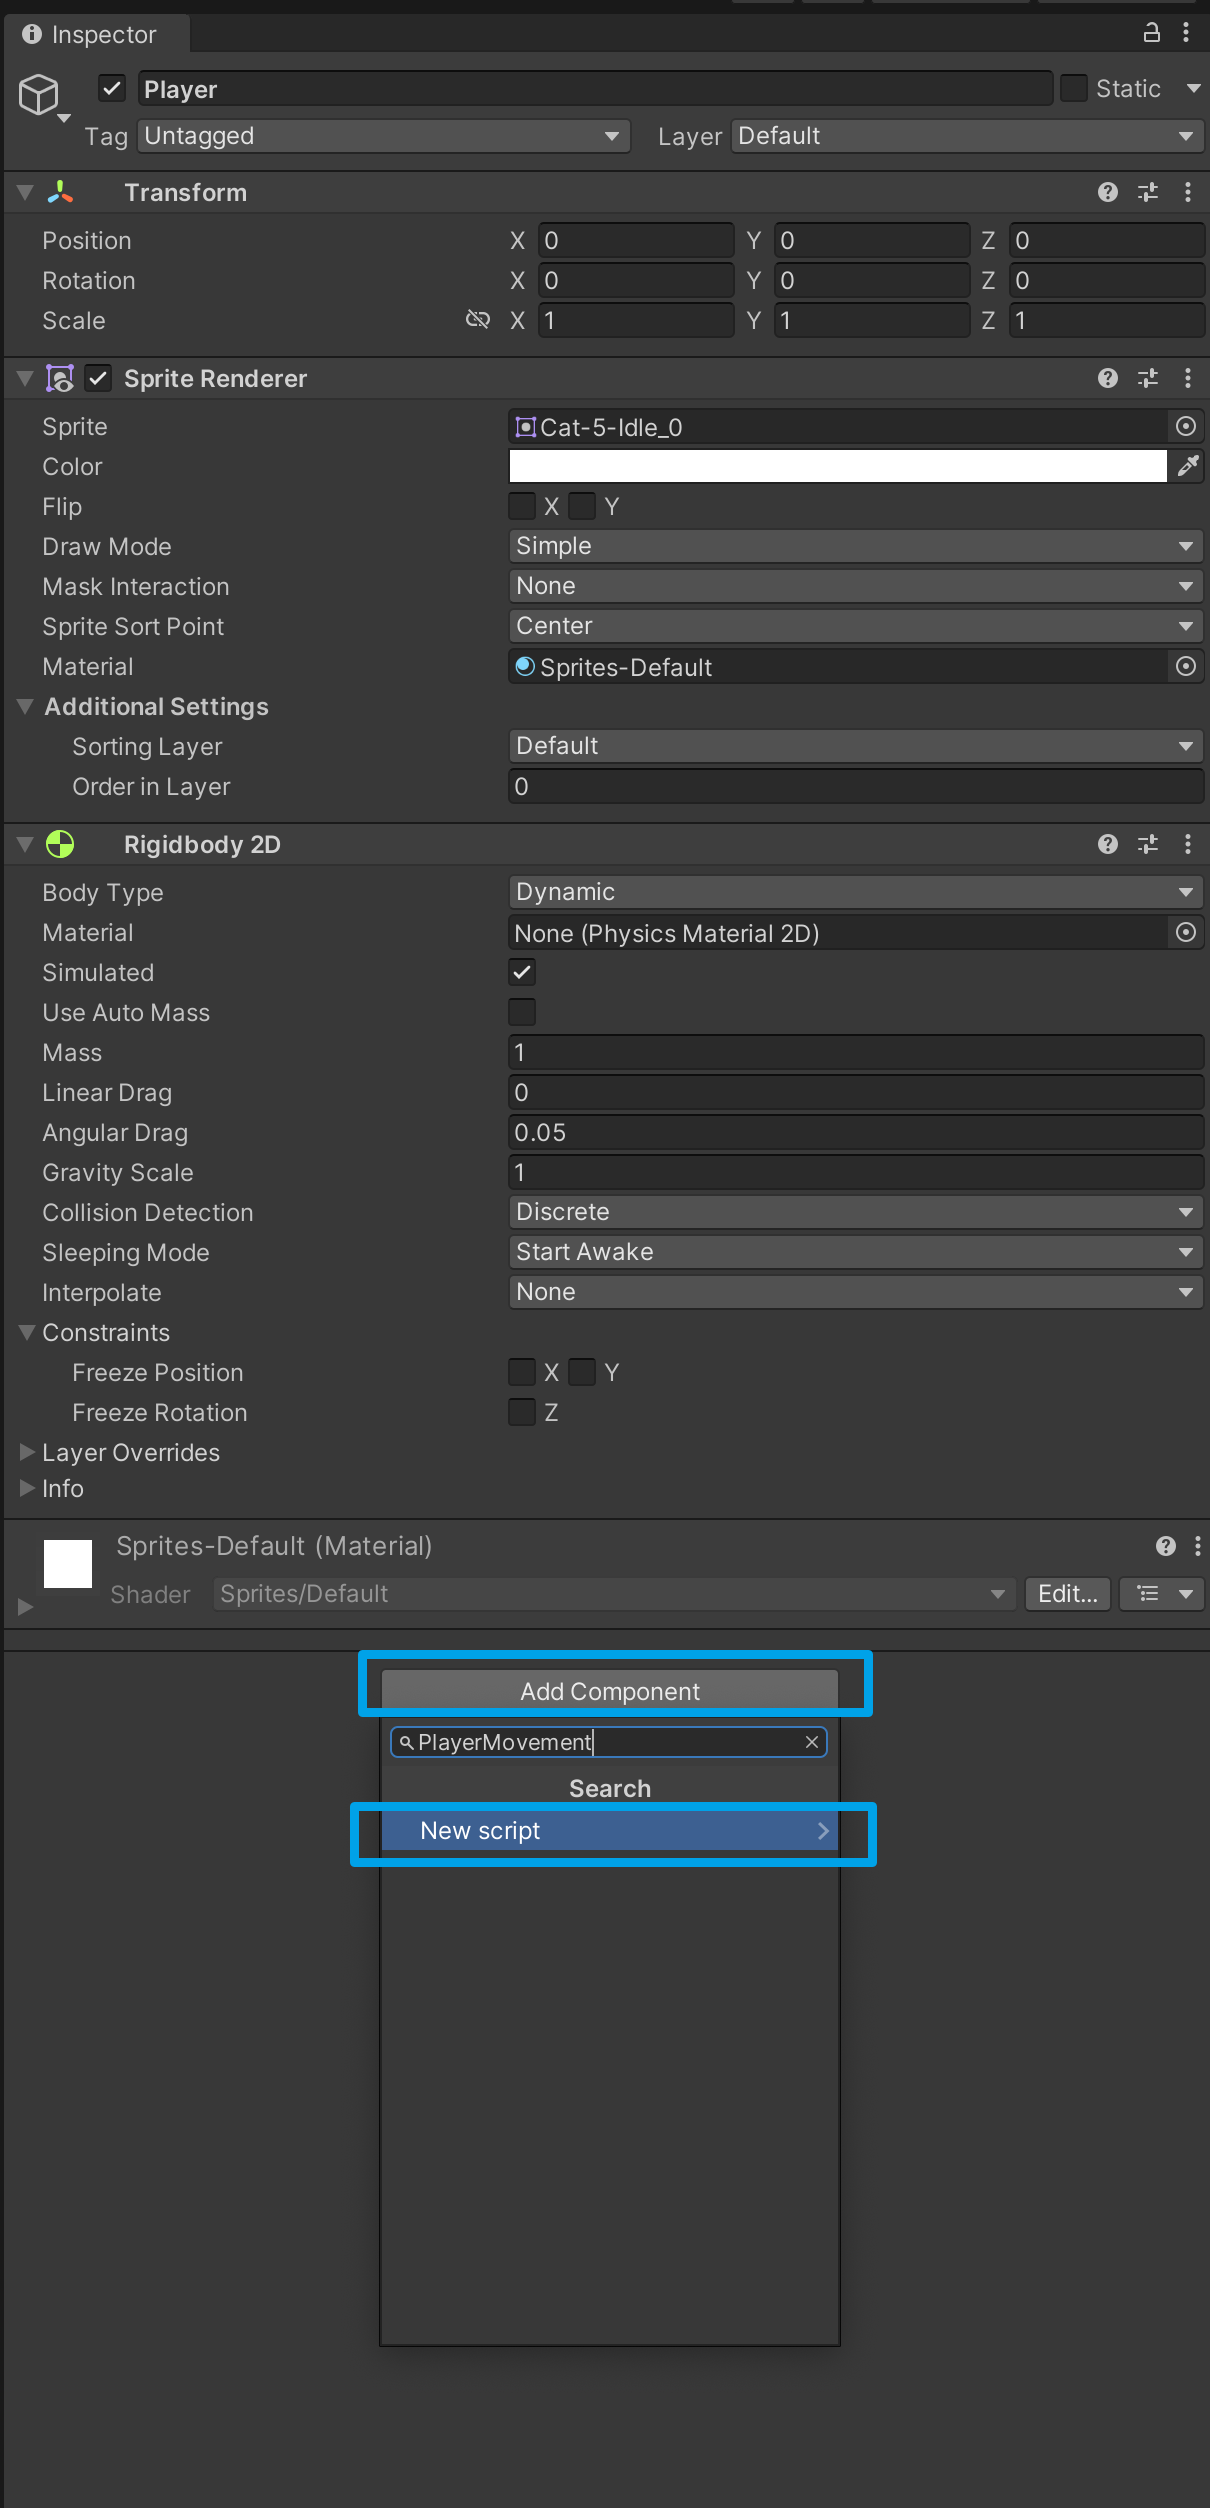The width and height of the screenshot is (1210, 2508).
Task: Clear the component search text
Action: click(x=812, y=1742)
